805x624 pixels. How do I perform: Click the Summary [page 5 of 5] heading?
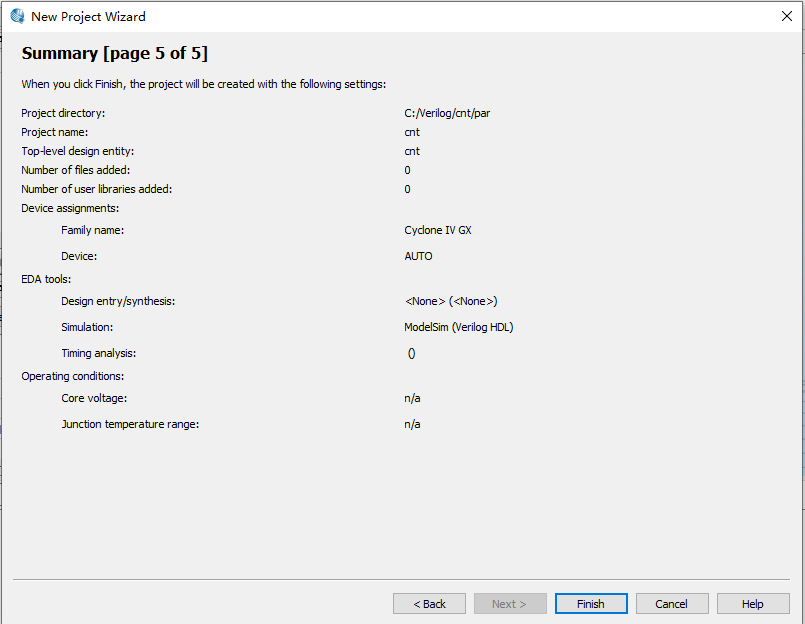click(x=114, y=53)
